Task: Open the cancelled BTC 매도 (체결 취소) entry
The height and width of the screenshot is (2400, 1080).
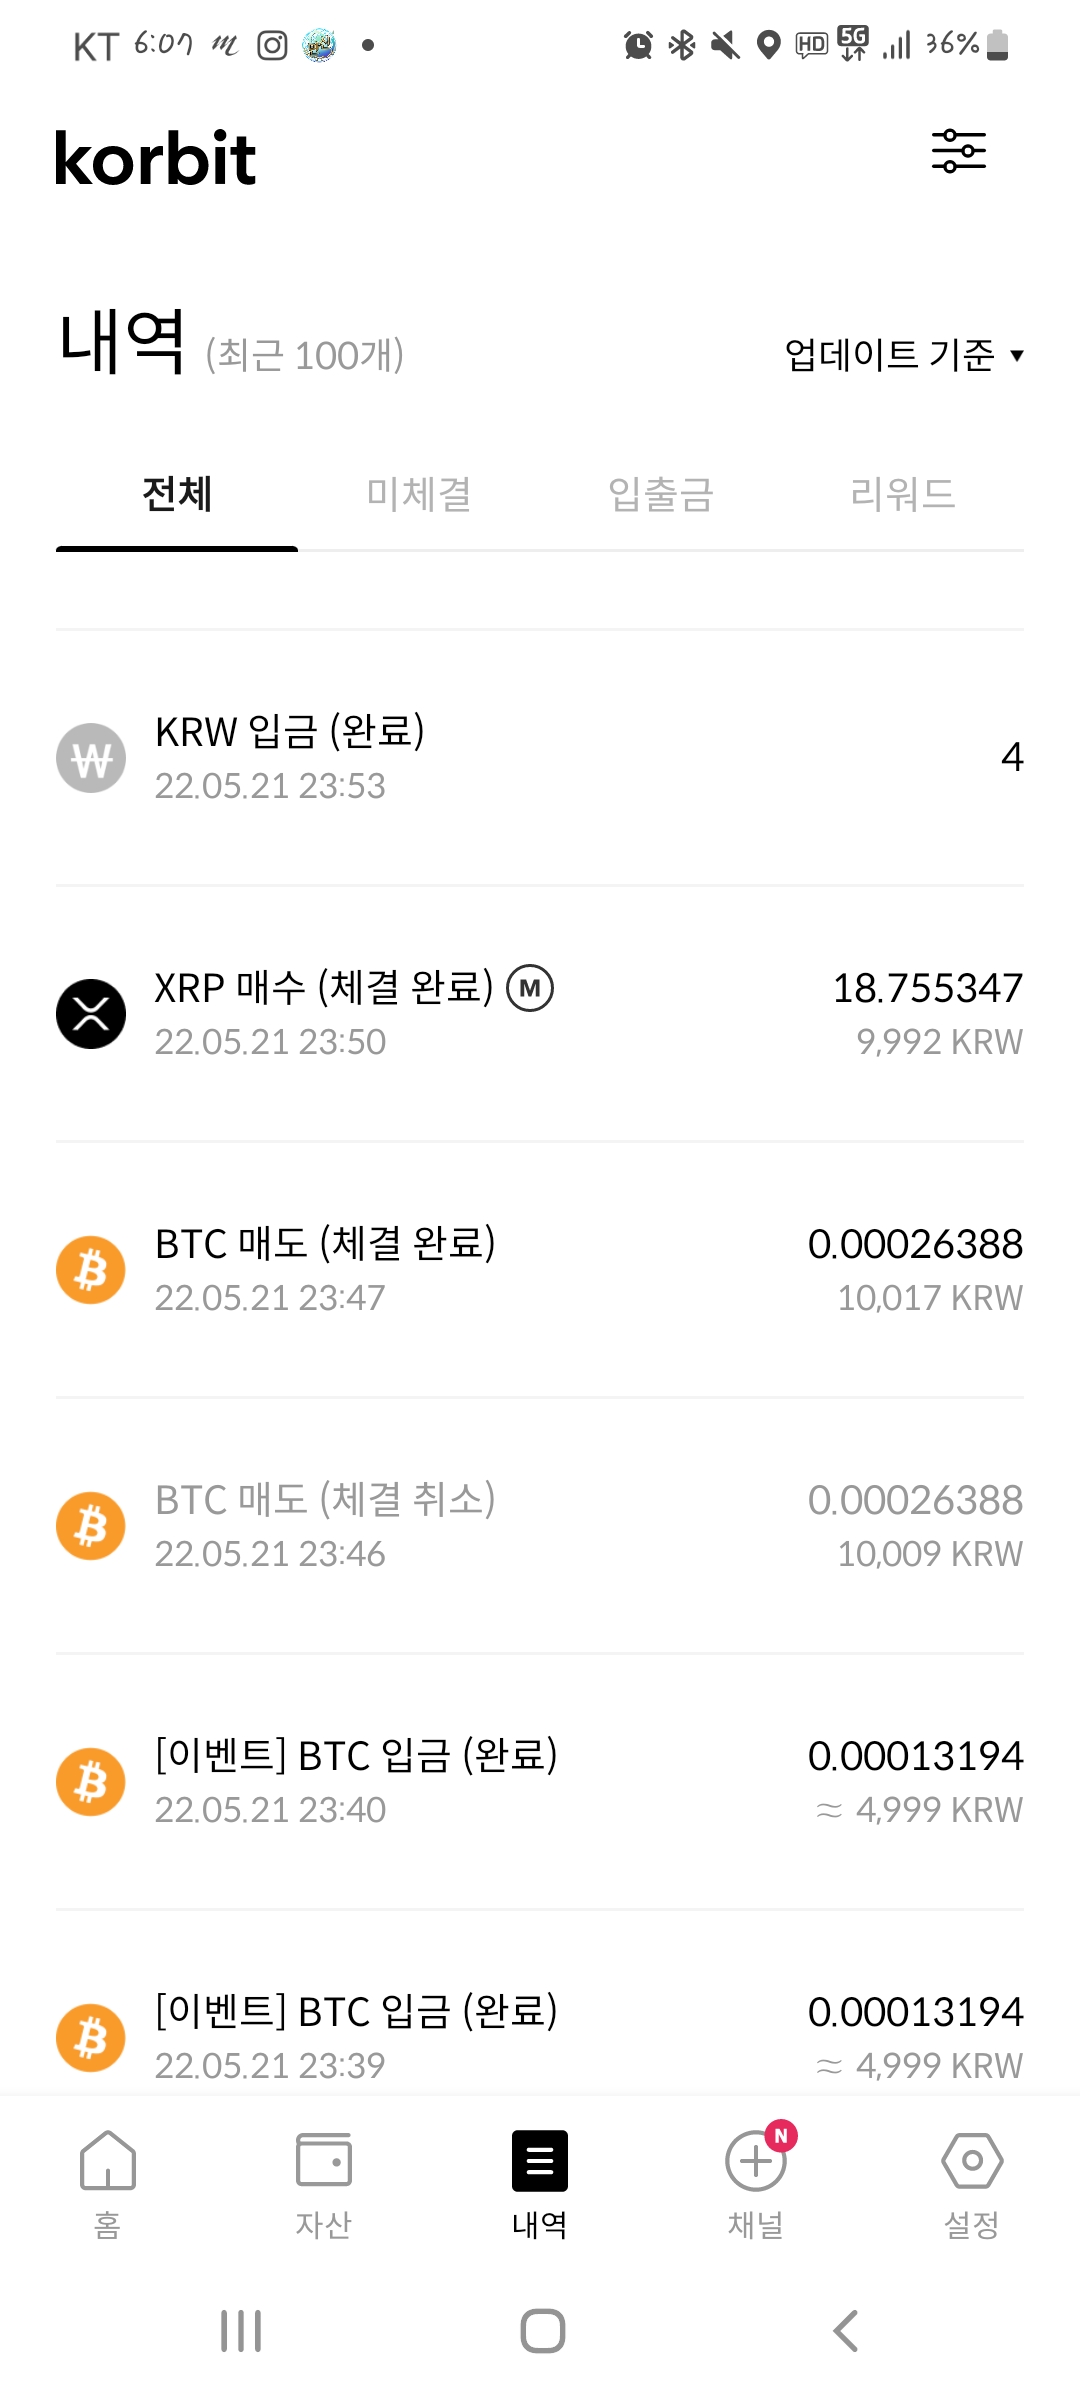Action: (540, 1525)
